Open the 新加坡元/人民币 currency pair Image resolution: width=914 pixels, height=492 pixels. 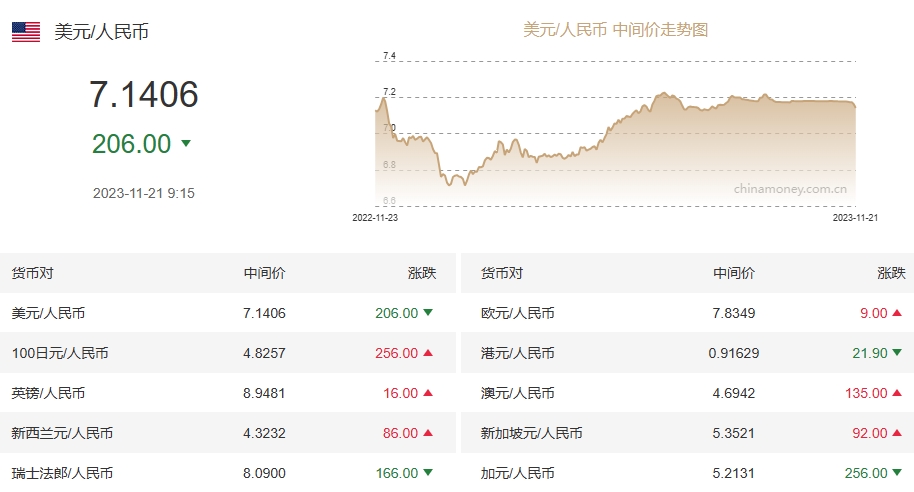coord(532,433)
